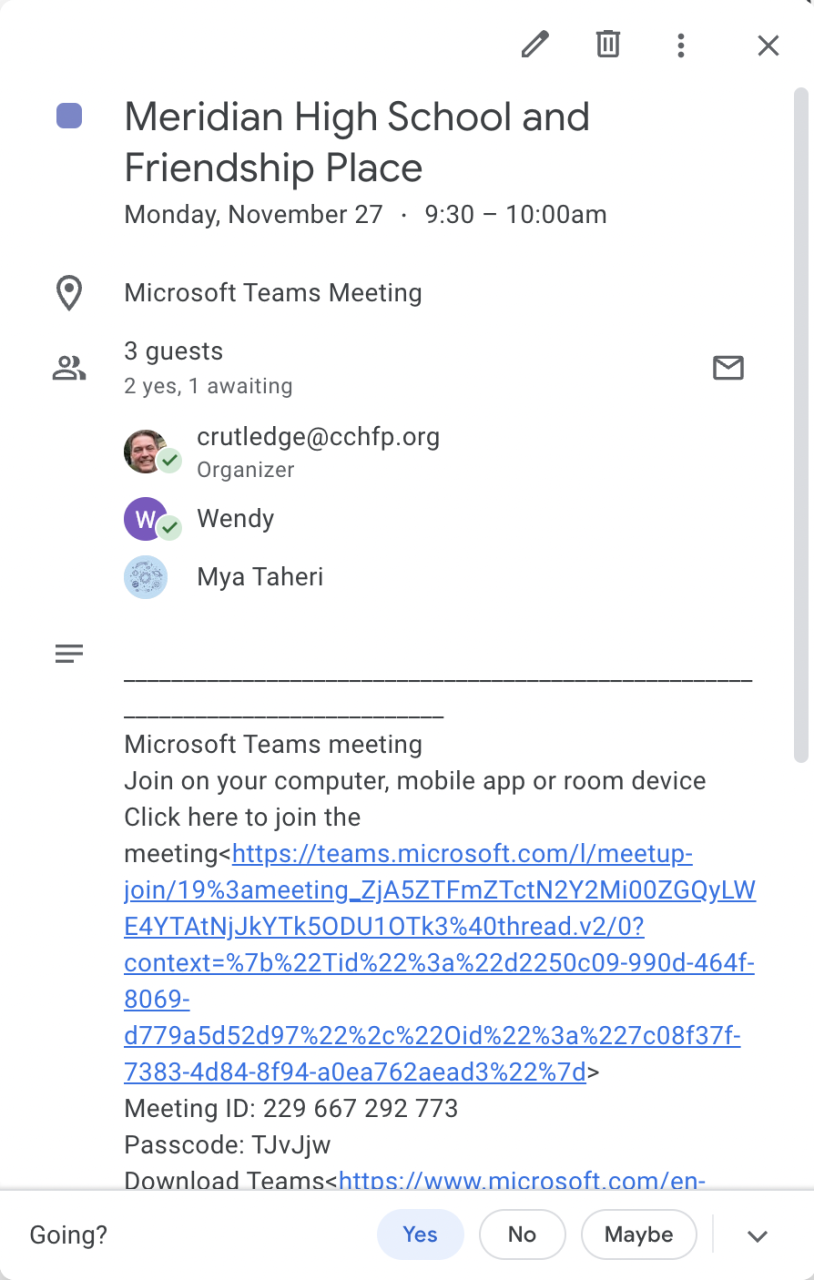Delete the event with trash icon

click(x=608, y=45)
